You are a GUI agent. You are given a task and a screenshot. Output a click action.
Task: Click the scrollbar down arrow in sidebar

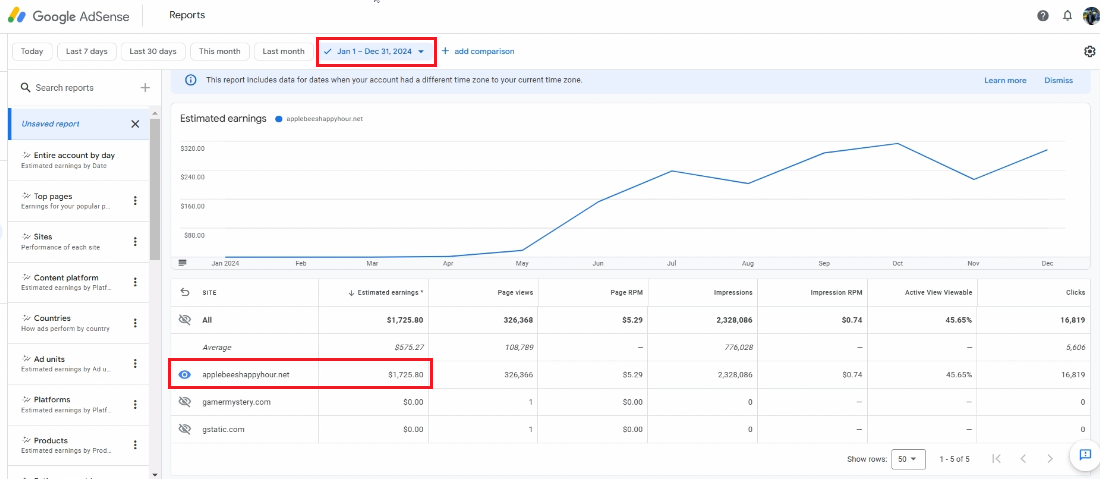tap(155, 474)
